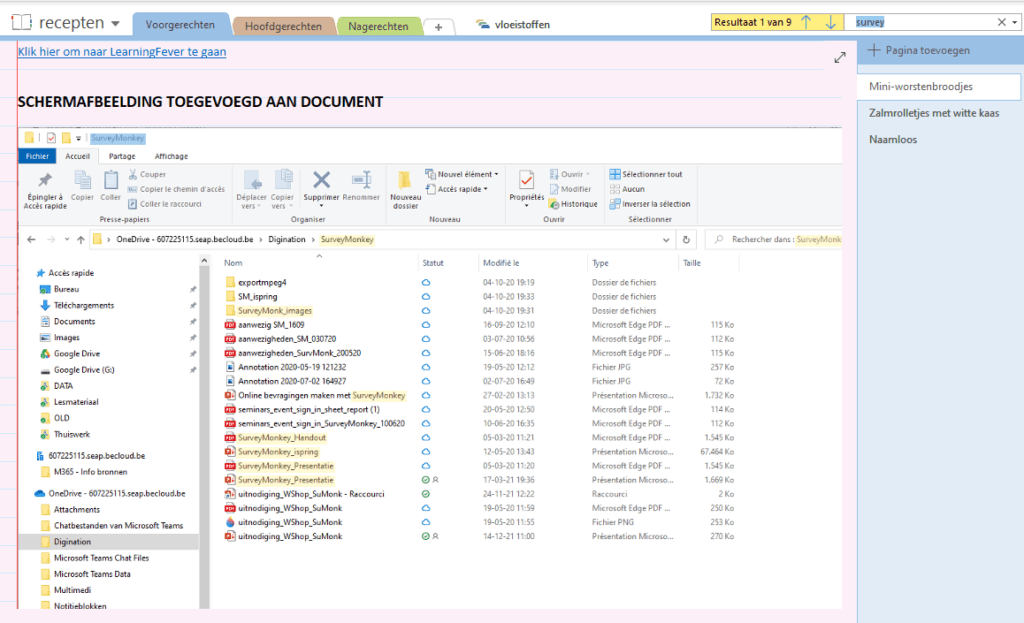
Task: Open the vloeistoffen section group
Action: tap(513, 25)
